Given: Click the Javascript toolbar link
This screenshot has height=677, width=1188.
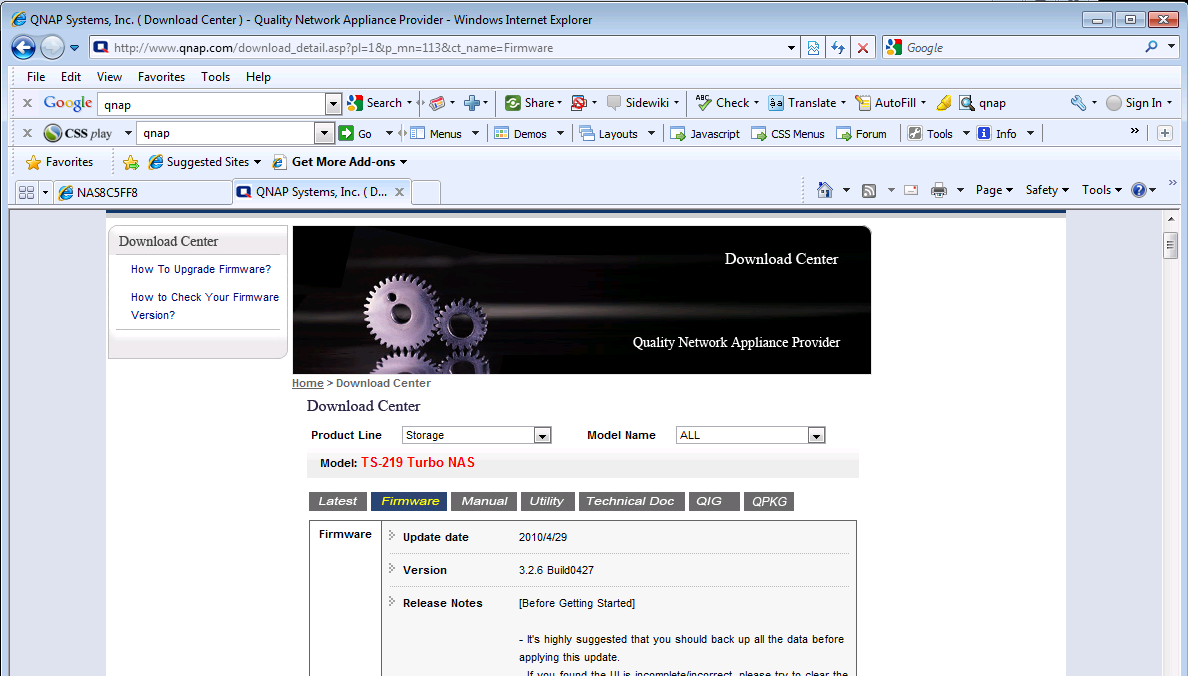Looking at the screenshot, I should [x=705, y=133].
